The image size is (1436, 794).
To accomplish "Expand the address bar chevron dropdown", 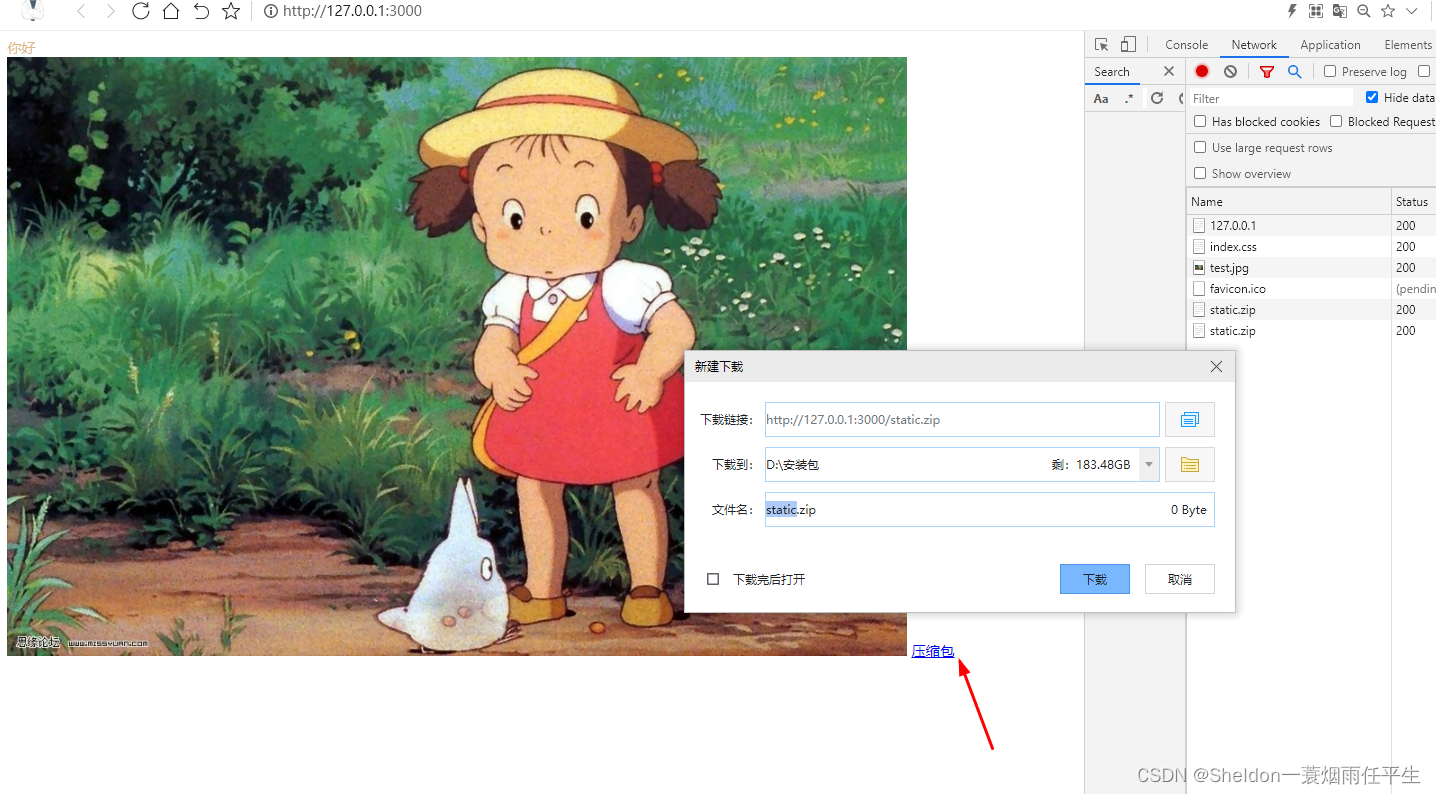I will (x=1412, y=11).
